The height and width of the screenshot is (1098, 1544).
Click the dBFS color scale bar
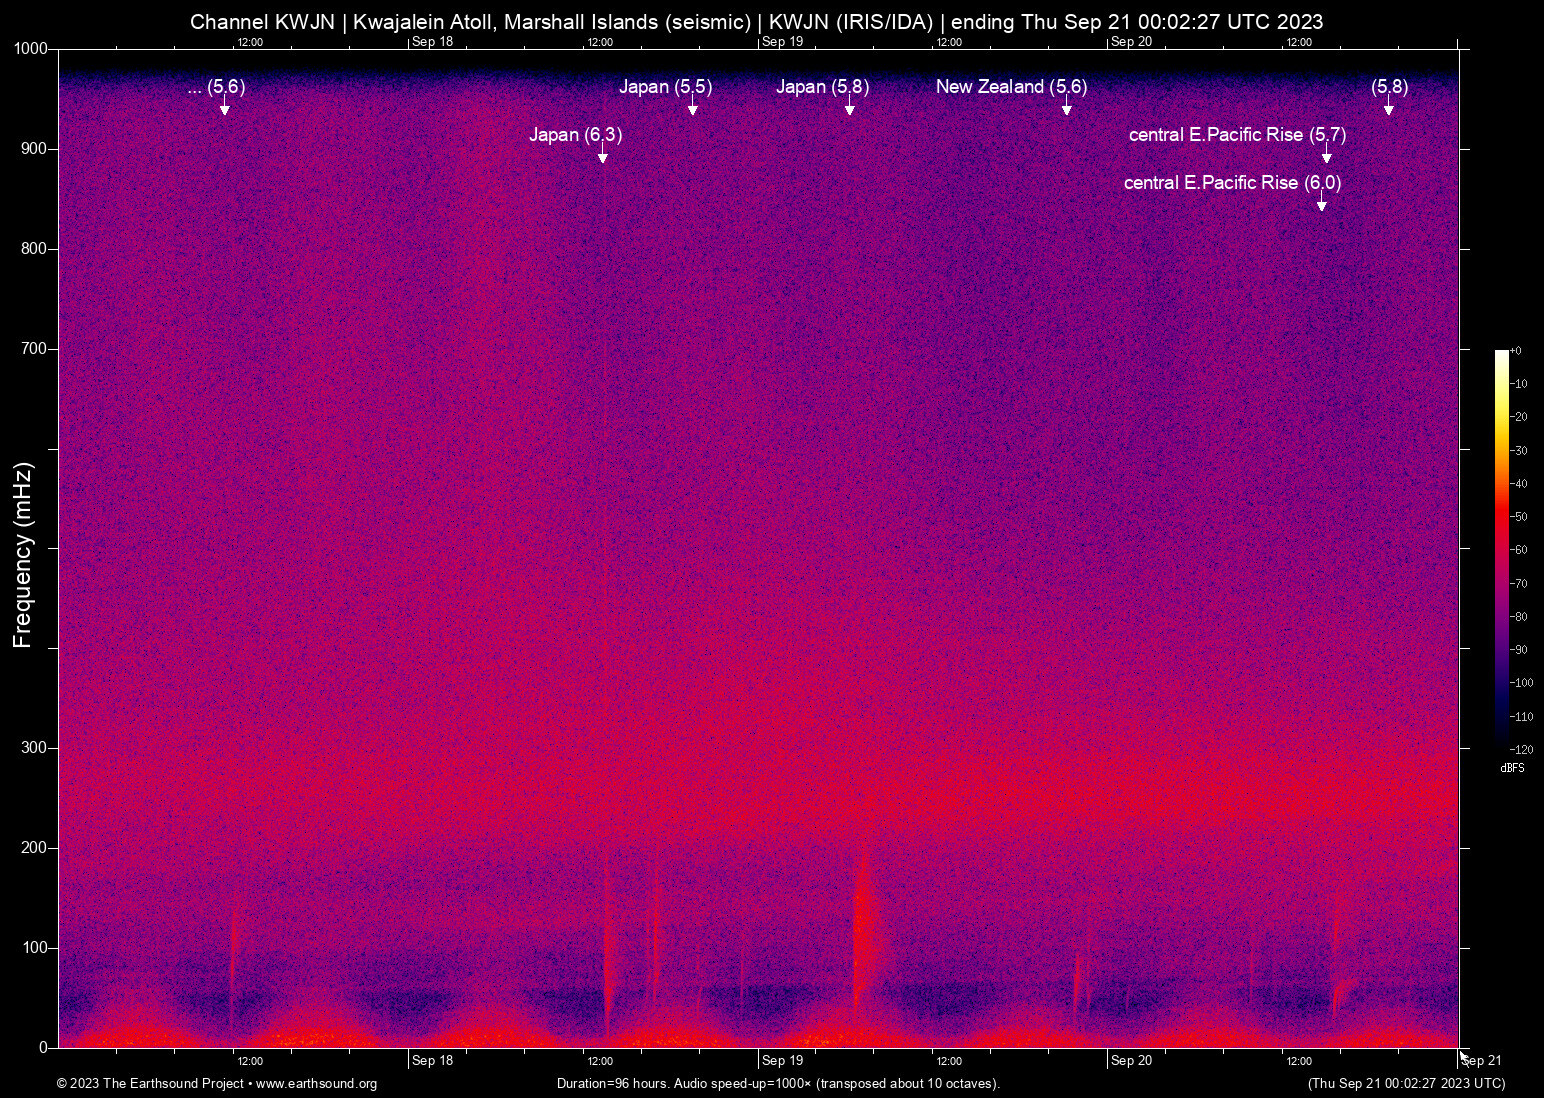1501,548
